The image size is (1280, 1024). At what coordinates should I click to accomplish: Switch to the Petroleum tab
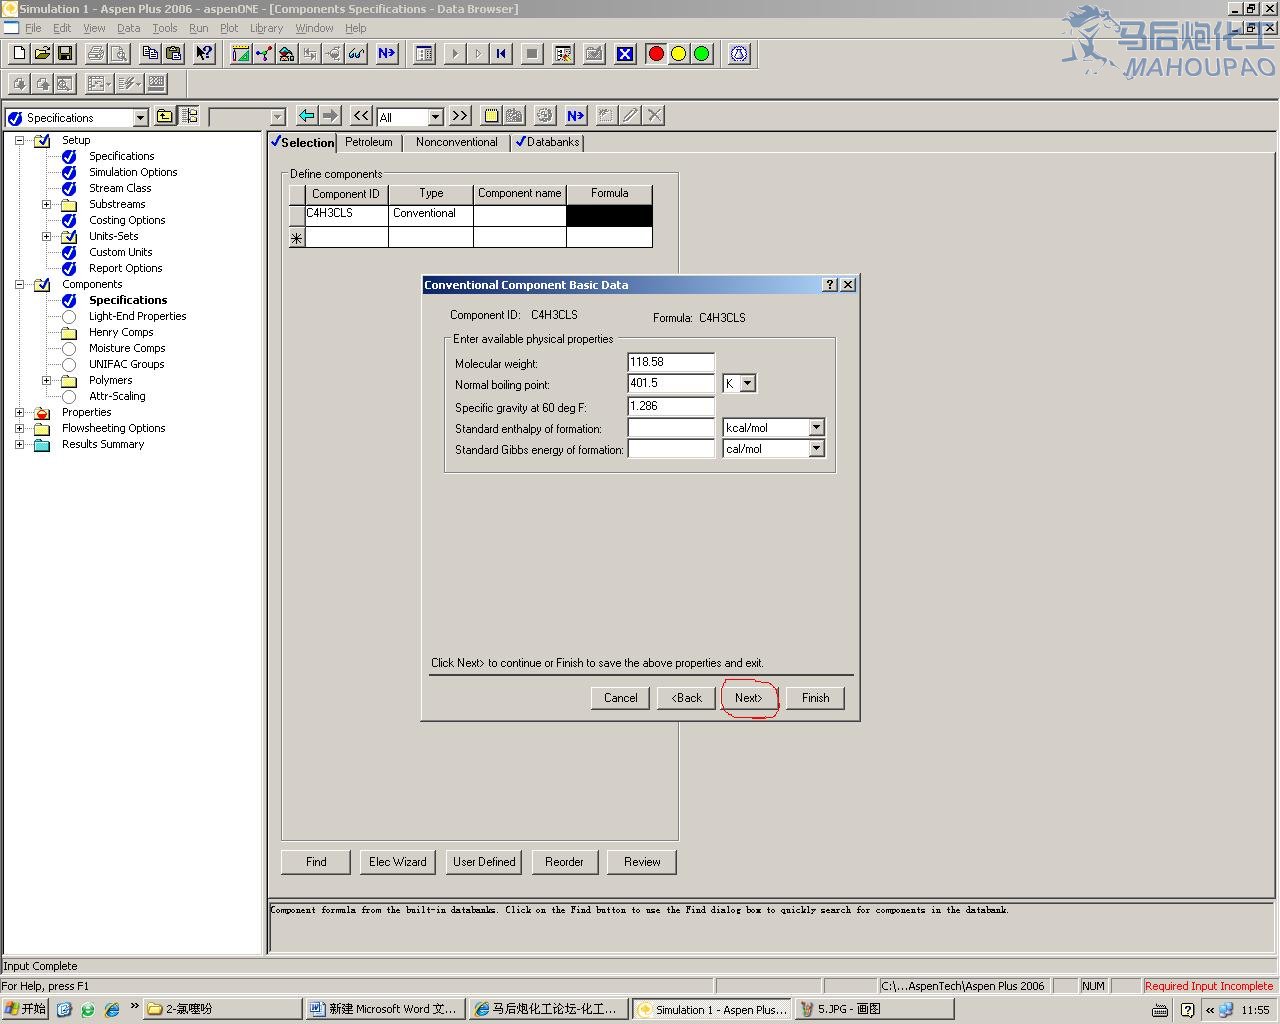369,142
